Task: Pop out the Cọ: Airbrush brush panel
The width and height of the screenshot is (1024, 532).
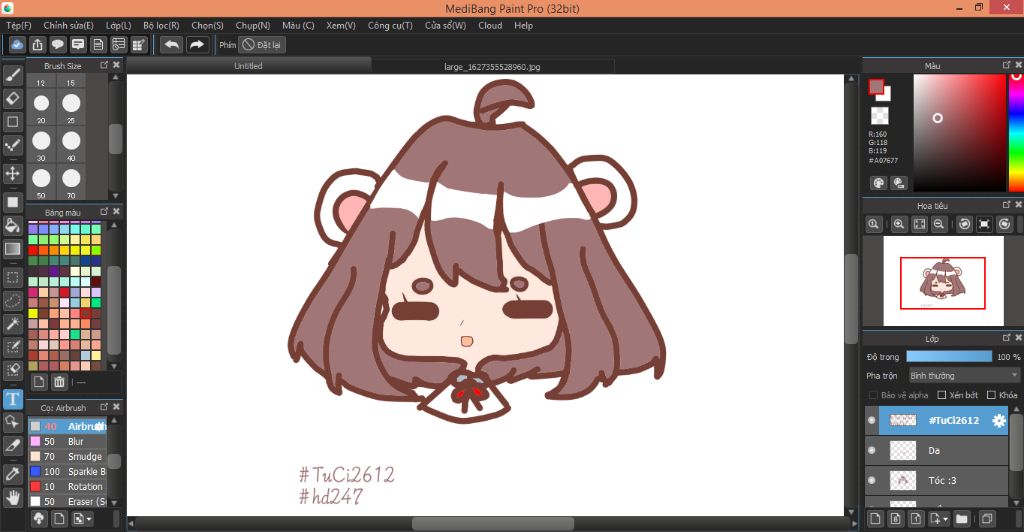Action: pyautogui.click(x=104, y=407)
